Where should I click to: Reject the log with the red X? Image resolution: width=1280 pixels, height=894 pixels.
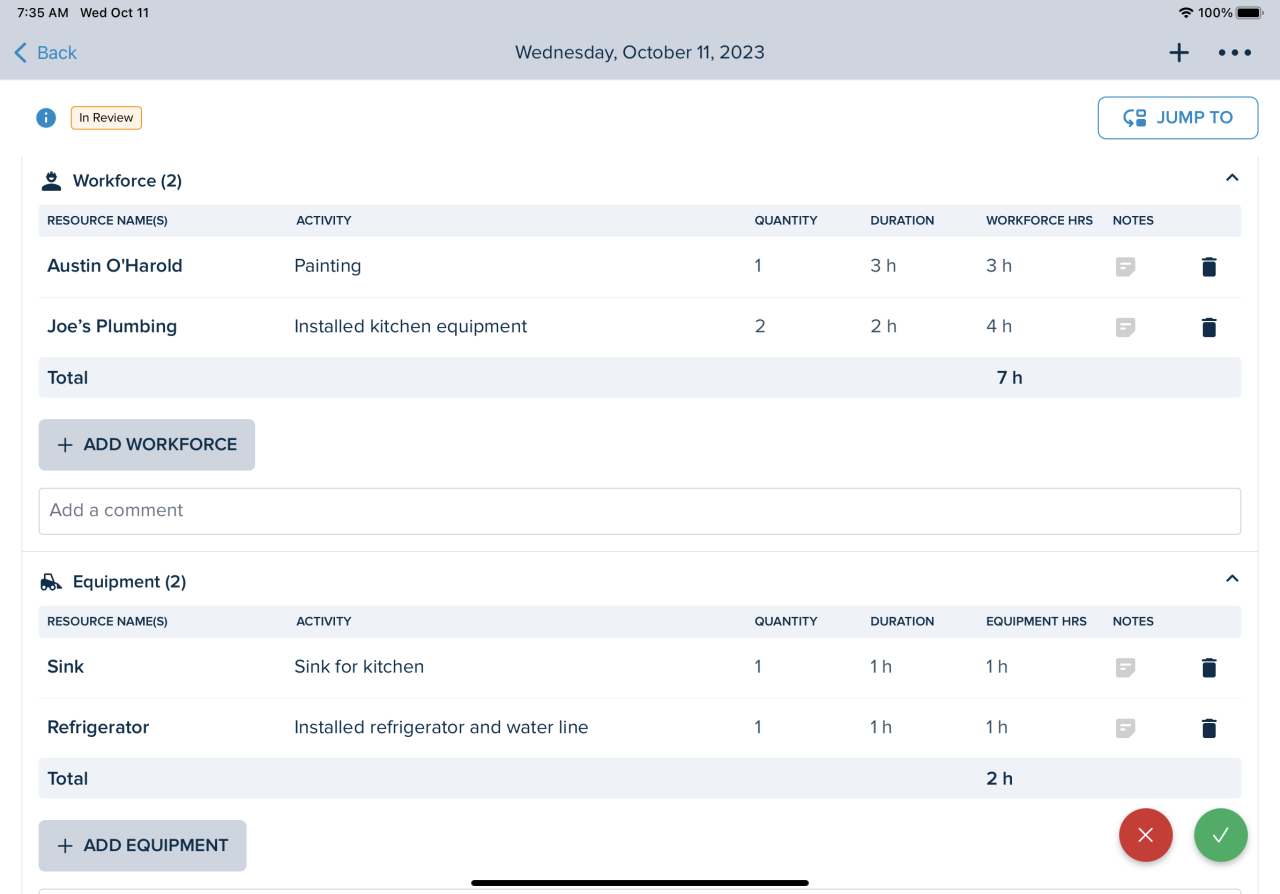[1145, 835]
